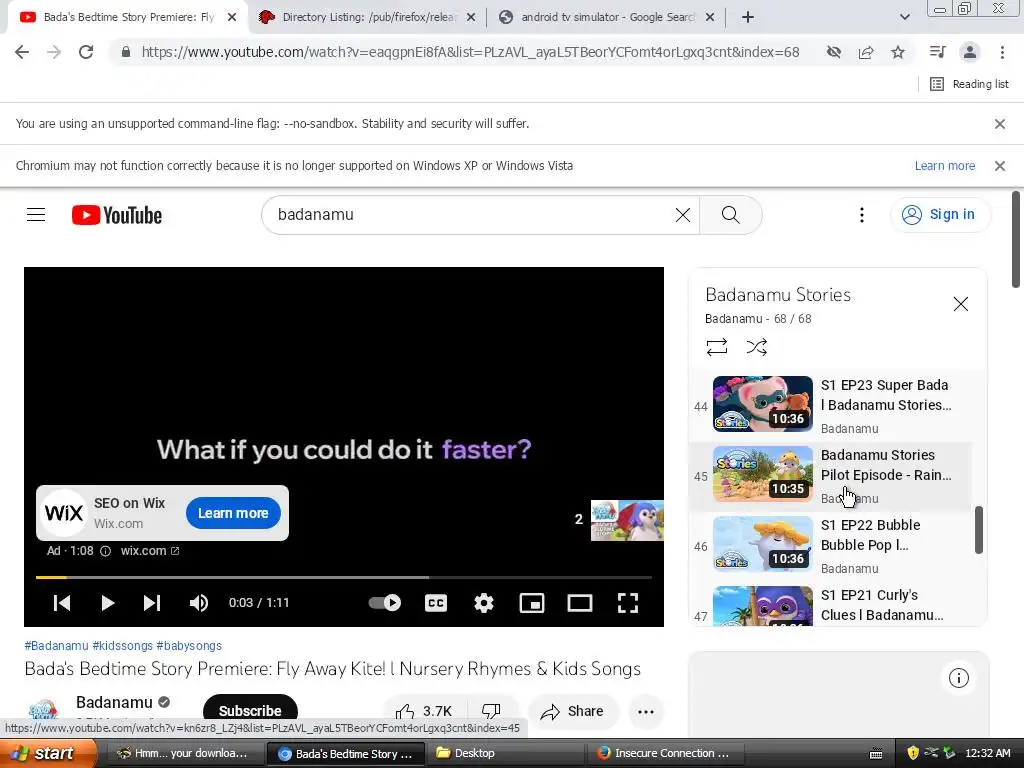This screenshot has height=768, width=1024.
Task: Mute the video volume
Action: pos(199,603)
